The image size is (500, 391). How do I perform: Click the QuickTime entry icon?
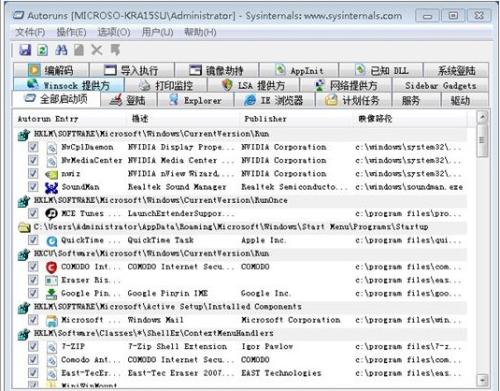(52, 241)
